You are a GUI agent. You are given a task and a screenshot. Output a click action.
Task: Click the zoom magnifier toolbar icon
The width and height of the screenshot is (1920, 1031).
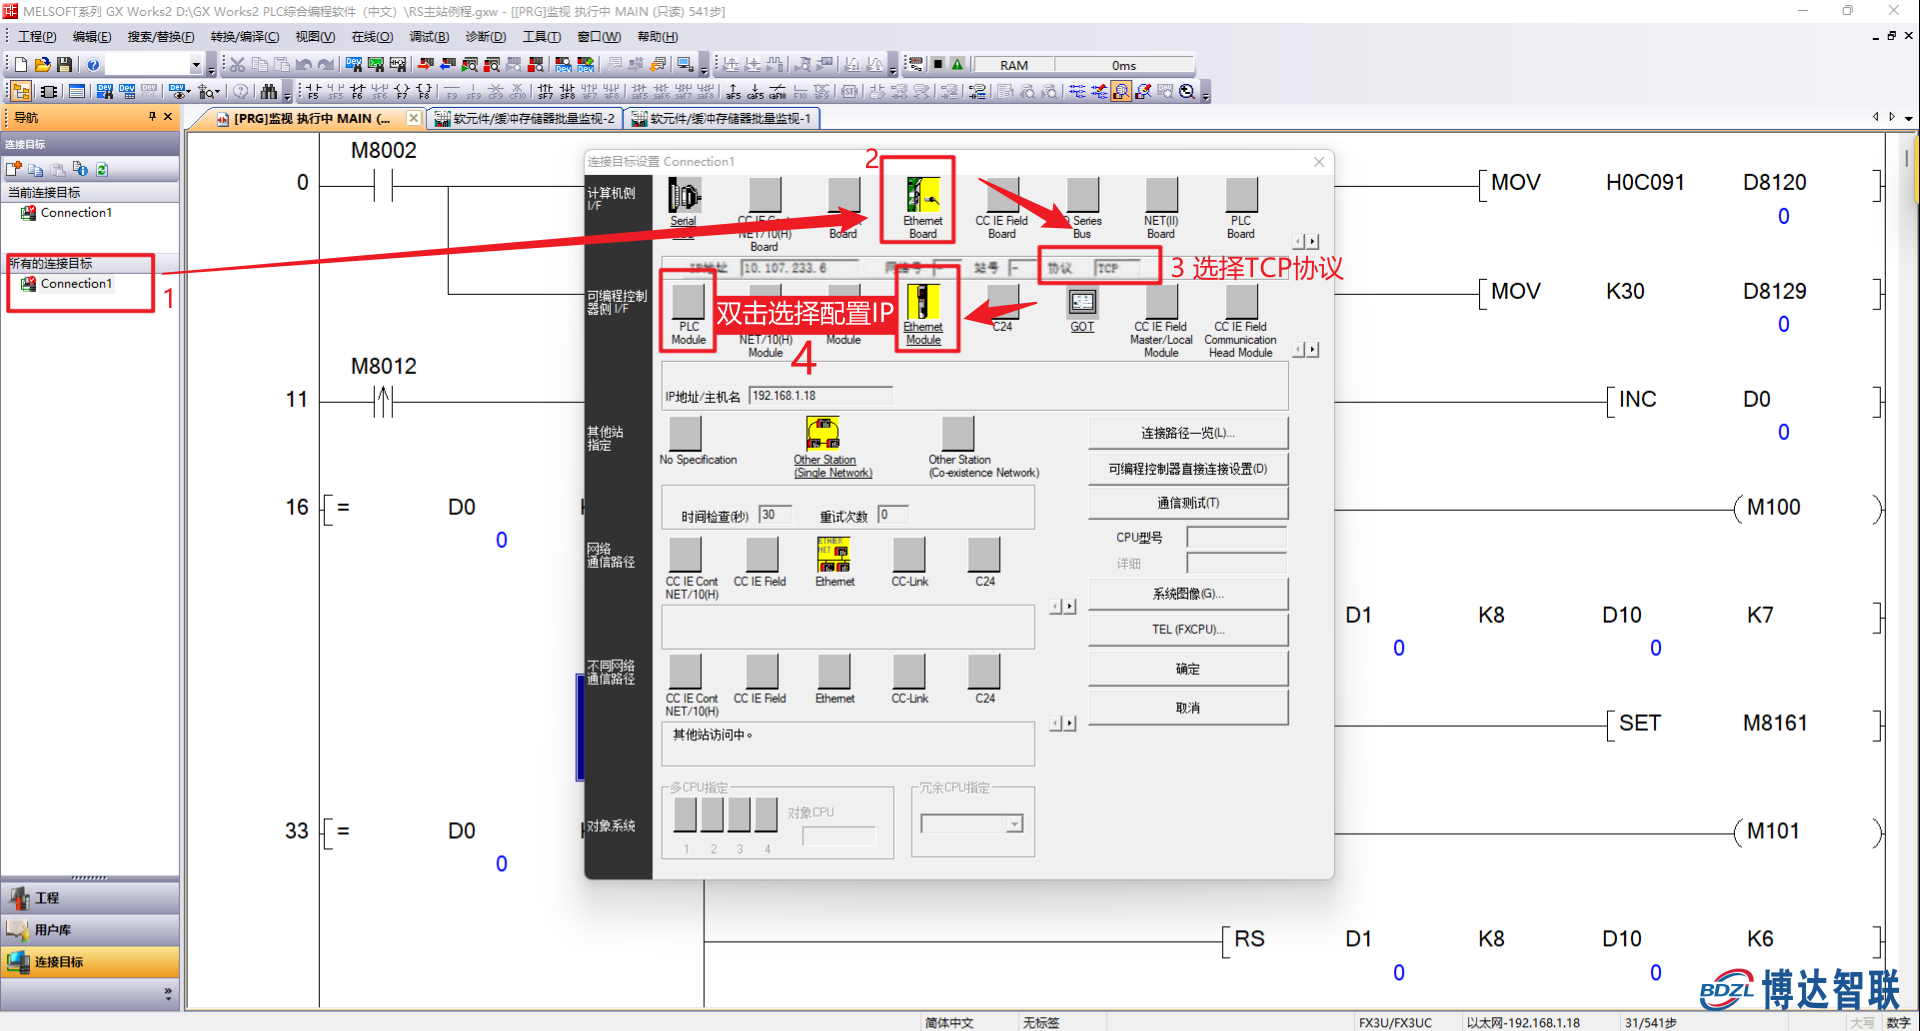pos(1187,91)
